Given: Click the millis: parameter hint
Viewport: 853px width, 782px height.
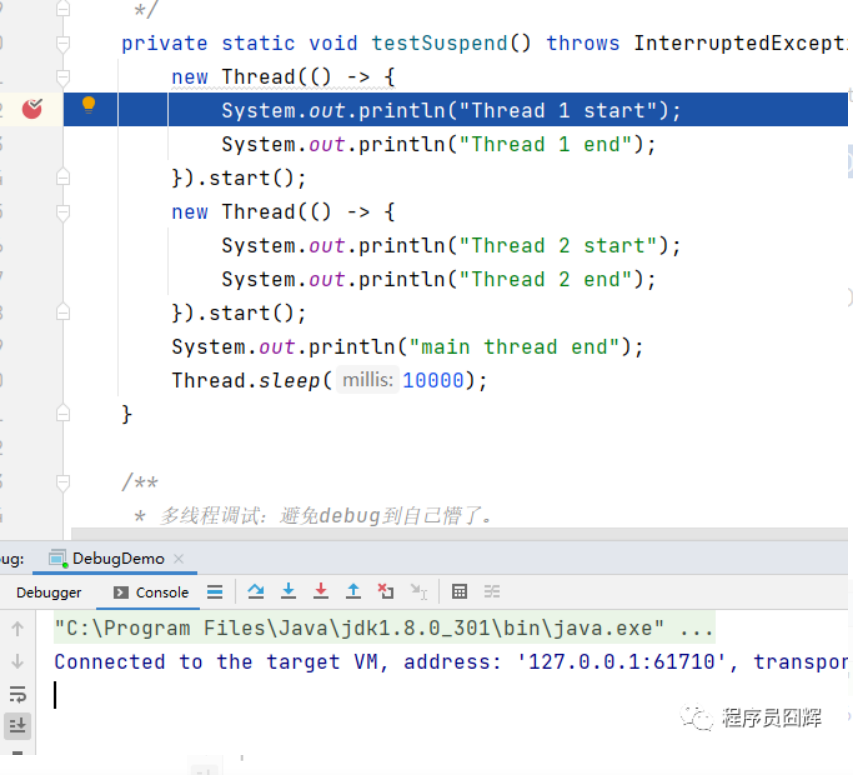Looking at the screenshot, I should pyautogui.click(x=368, y=380).
